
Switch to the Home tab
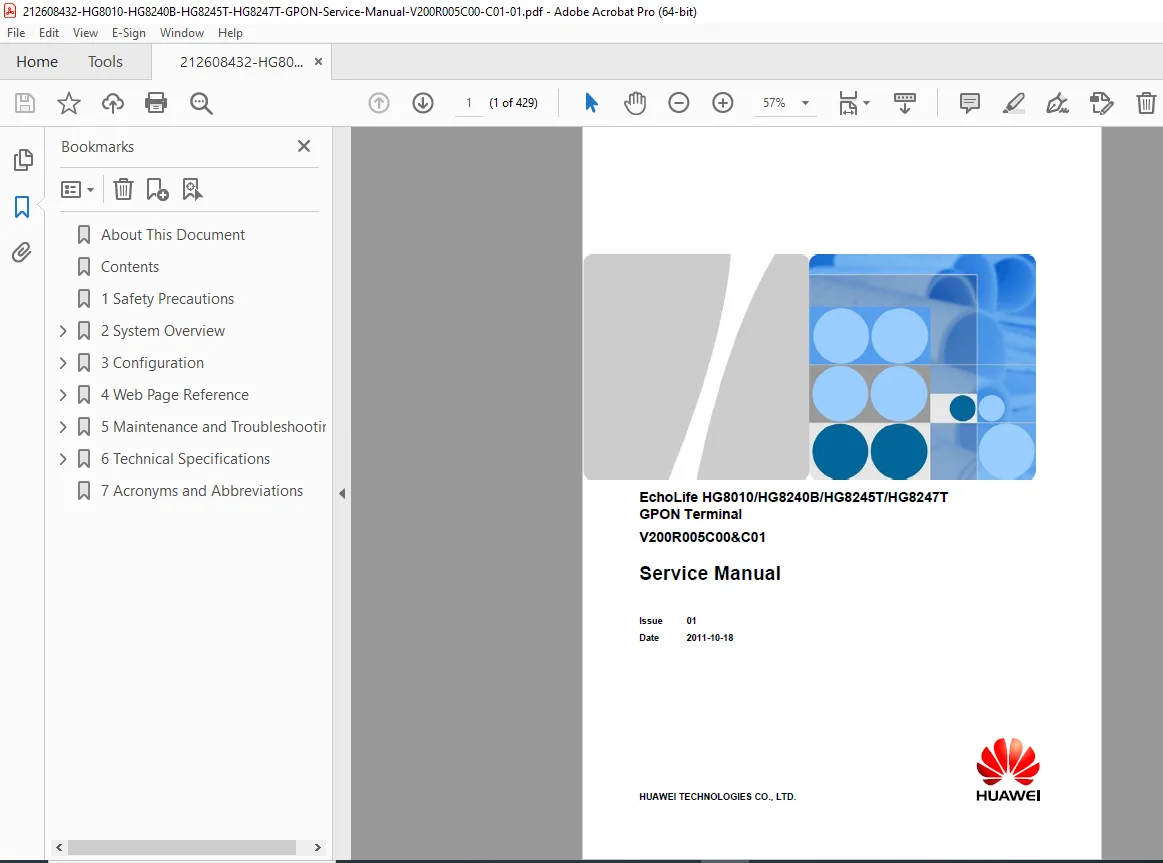point(37,62)
